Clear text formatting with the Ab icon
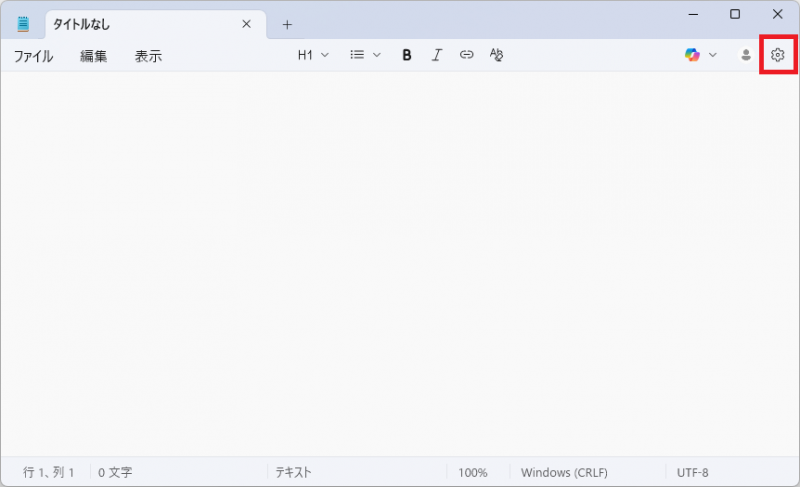Image resolution: width=800 pixels, height=487 pixels. [496, 56]
